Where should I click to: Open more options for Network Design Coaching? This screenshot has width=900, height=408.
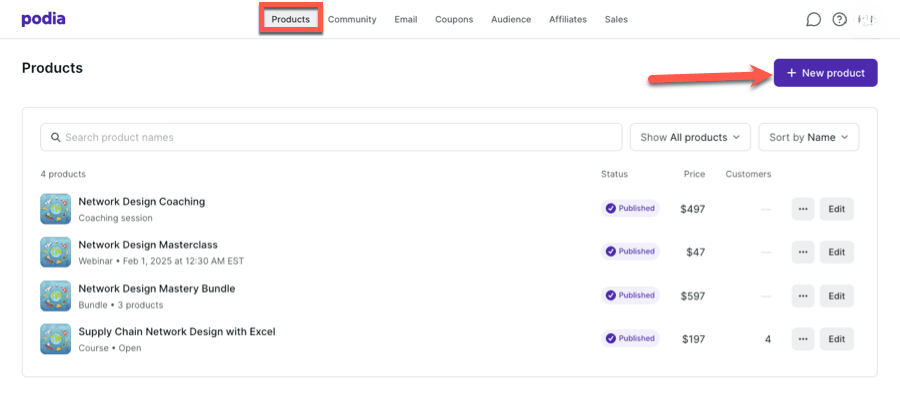pyautogui.click(x=802, y=209)
